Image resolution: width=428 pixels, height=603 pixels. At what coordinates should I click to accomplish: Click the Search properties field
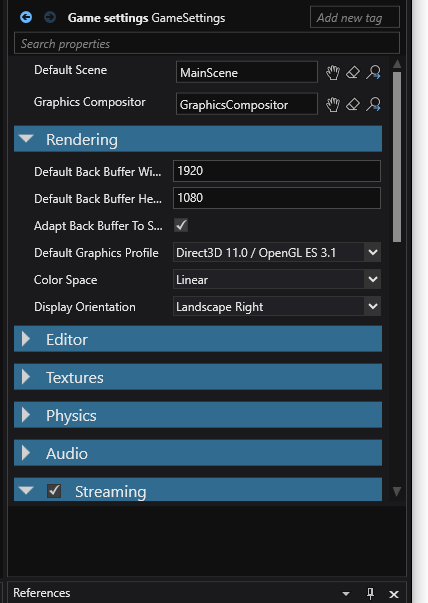coord(207,43)
